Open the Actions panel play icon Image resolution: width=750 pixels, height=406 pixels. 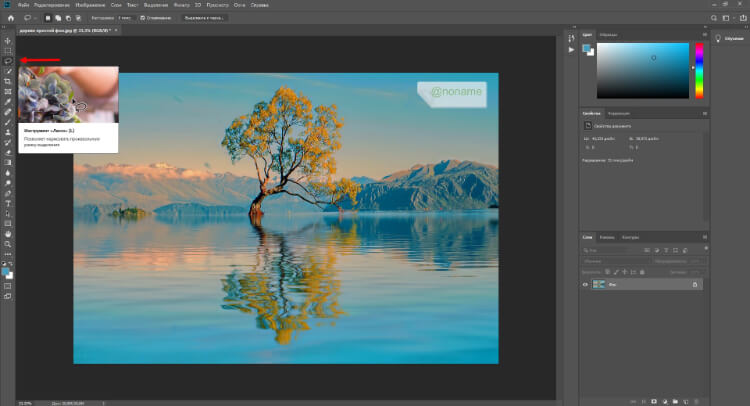point(571,50)
